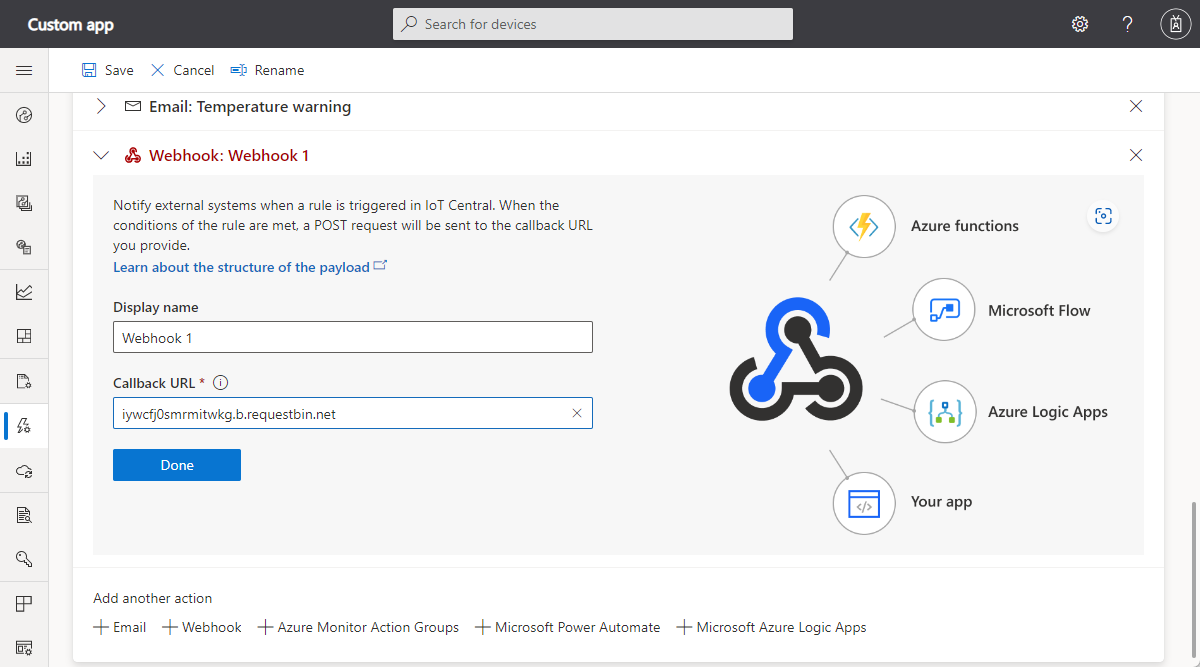Open the Analytics line chart icon
Screen dimensions: 1200x667
coord(24,292)
